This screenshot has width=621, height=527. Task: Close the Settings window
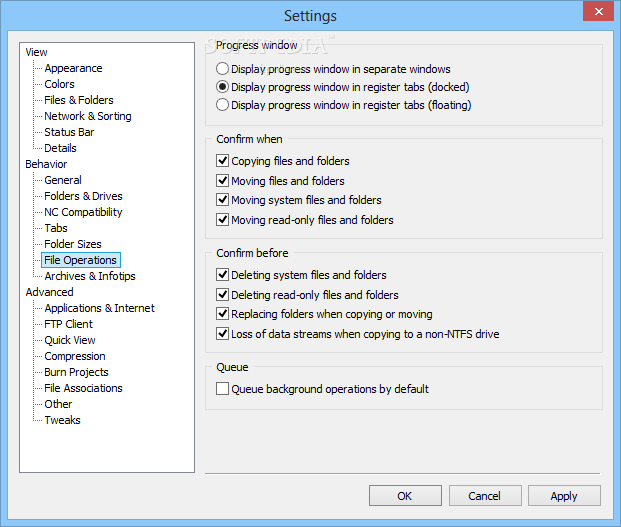coord(598,11)
